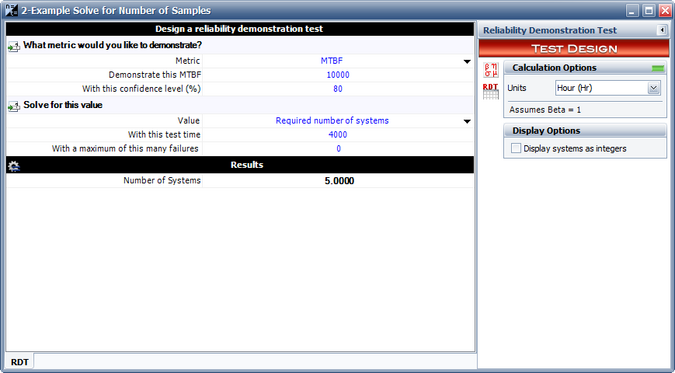Click the 'Reliability Demonstration Test' panel title
Image resolution: width=675 pixels, height=373 pixels.
coord(550,30)
